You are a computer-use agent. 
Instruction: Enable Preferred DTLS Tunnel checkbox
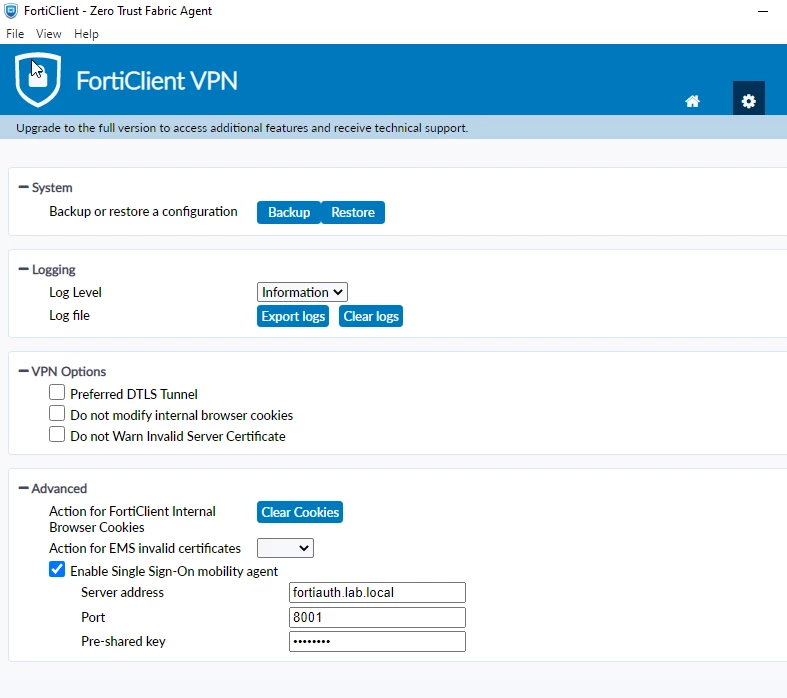[x=57, y=392]
